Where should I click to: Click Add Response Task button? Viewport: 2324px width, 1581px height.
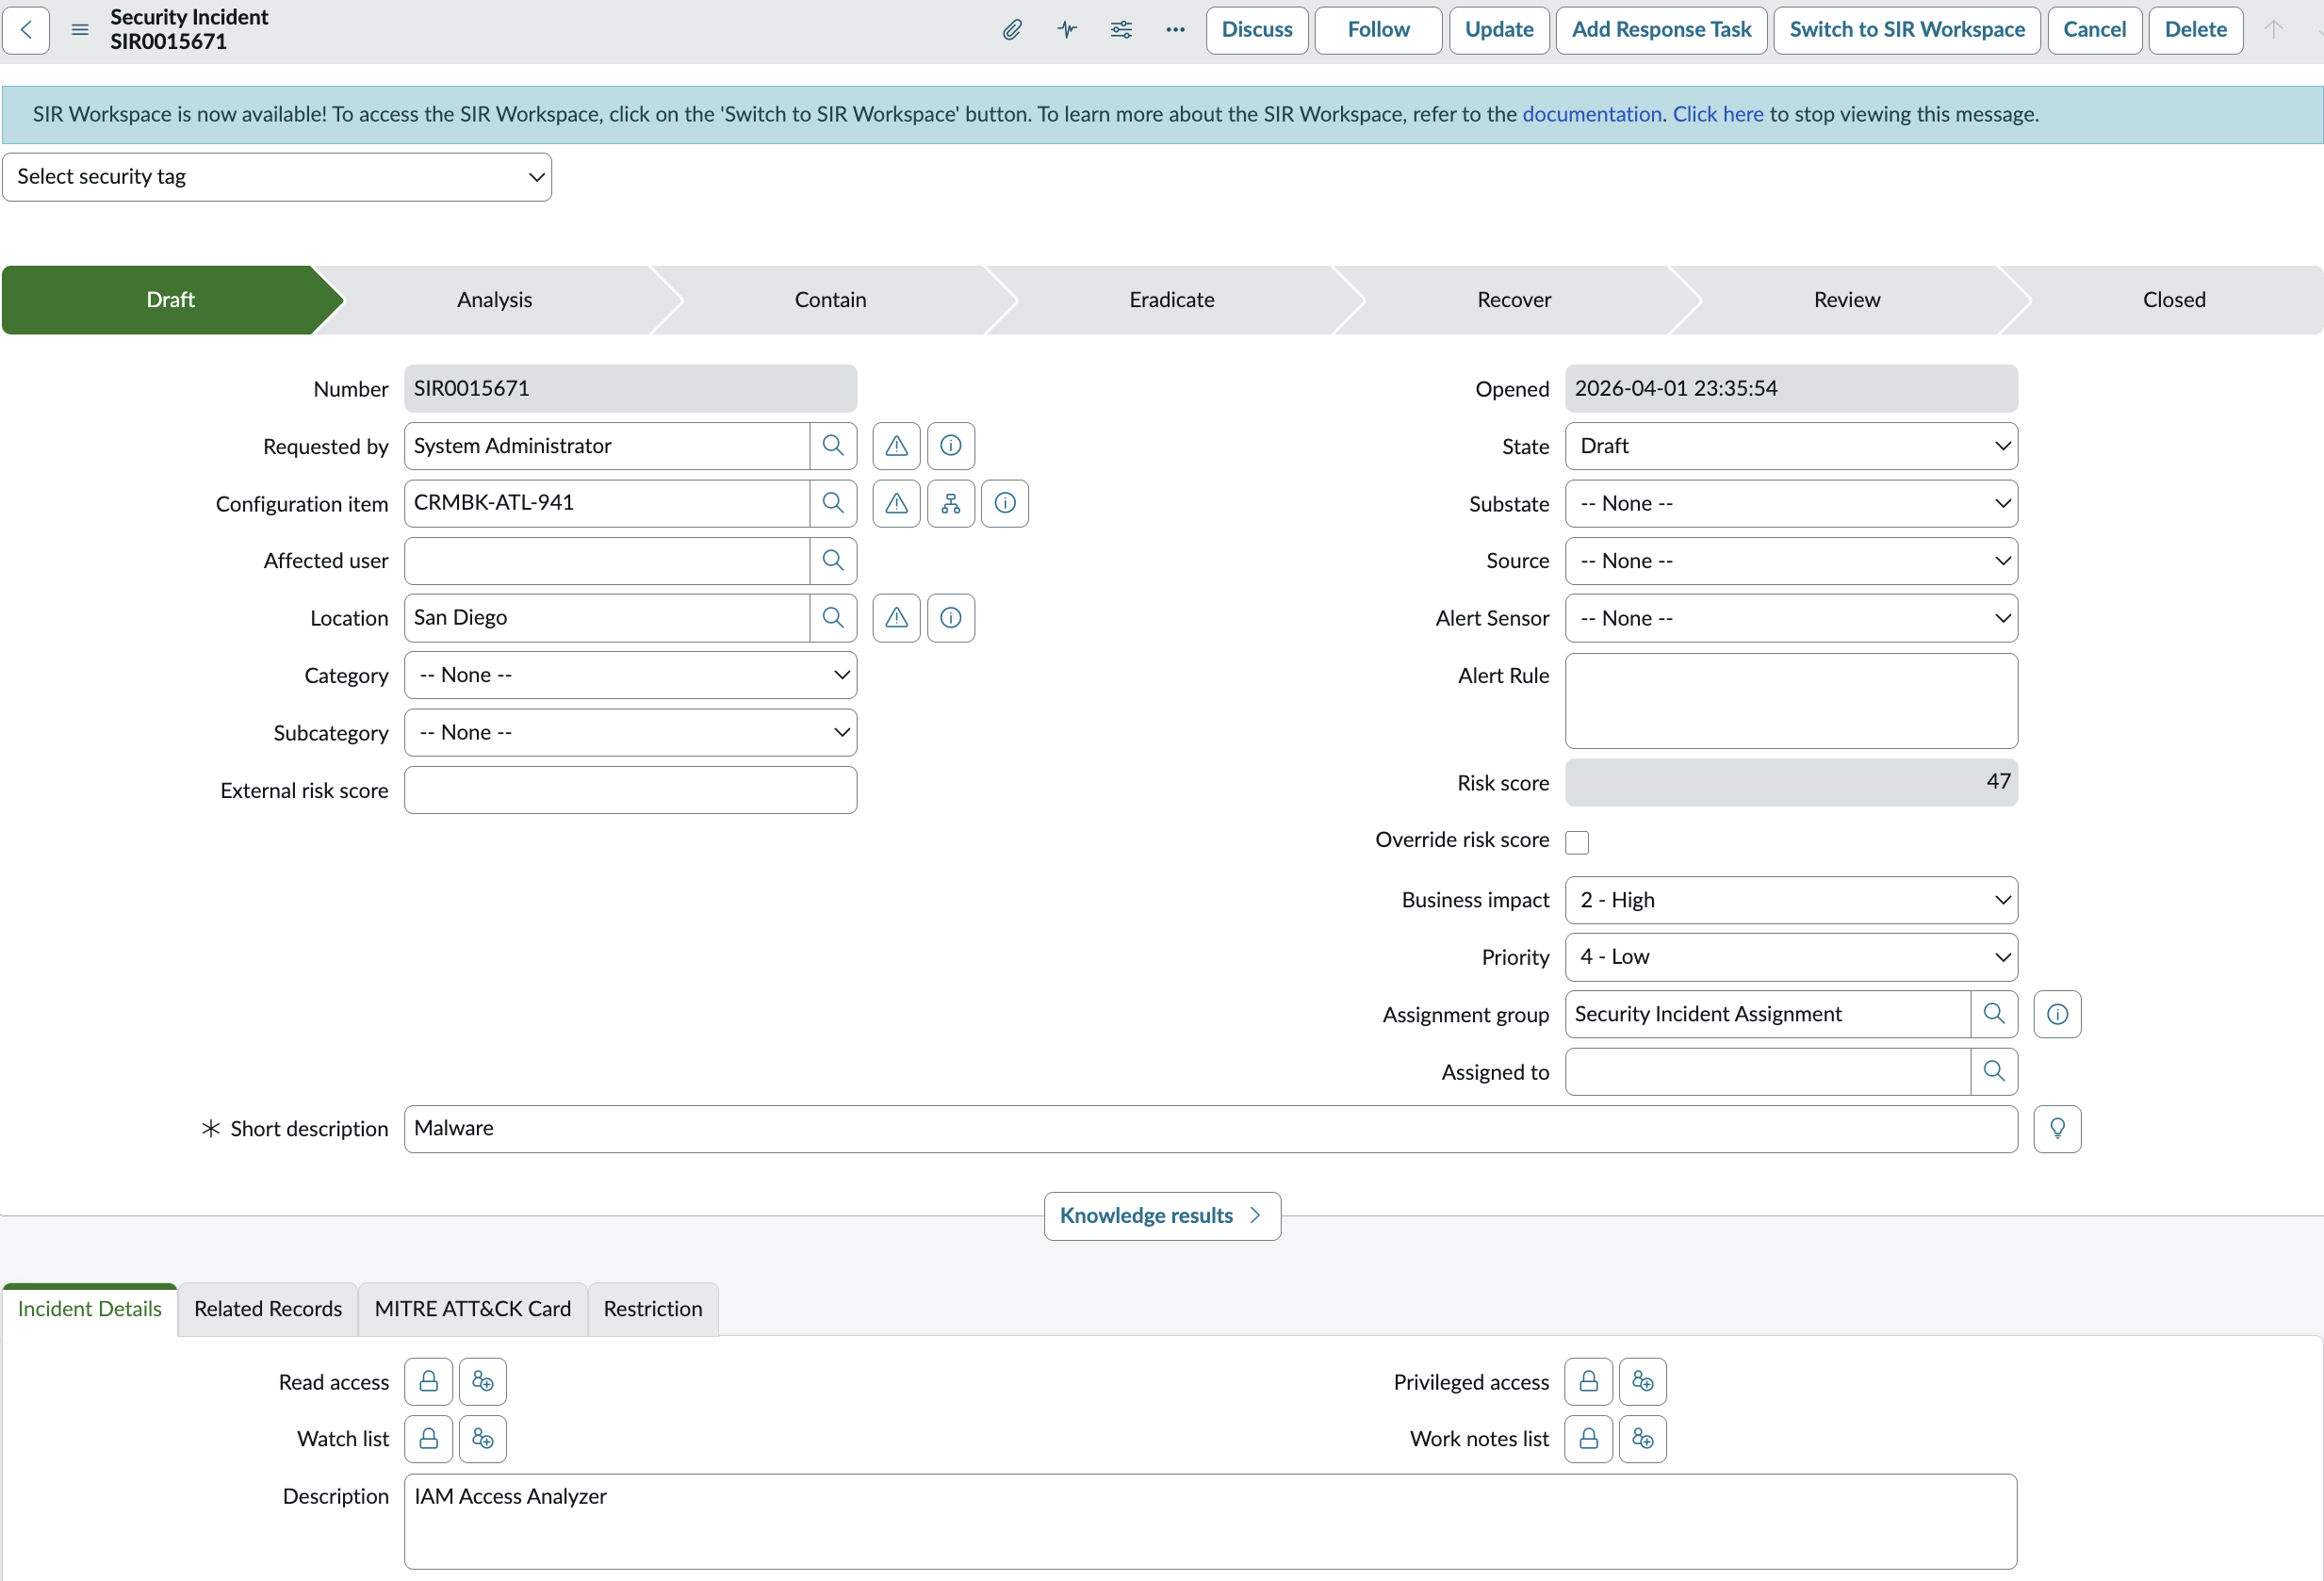click(x=1661, y=30)
